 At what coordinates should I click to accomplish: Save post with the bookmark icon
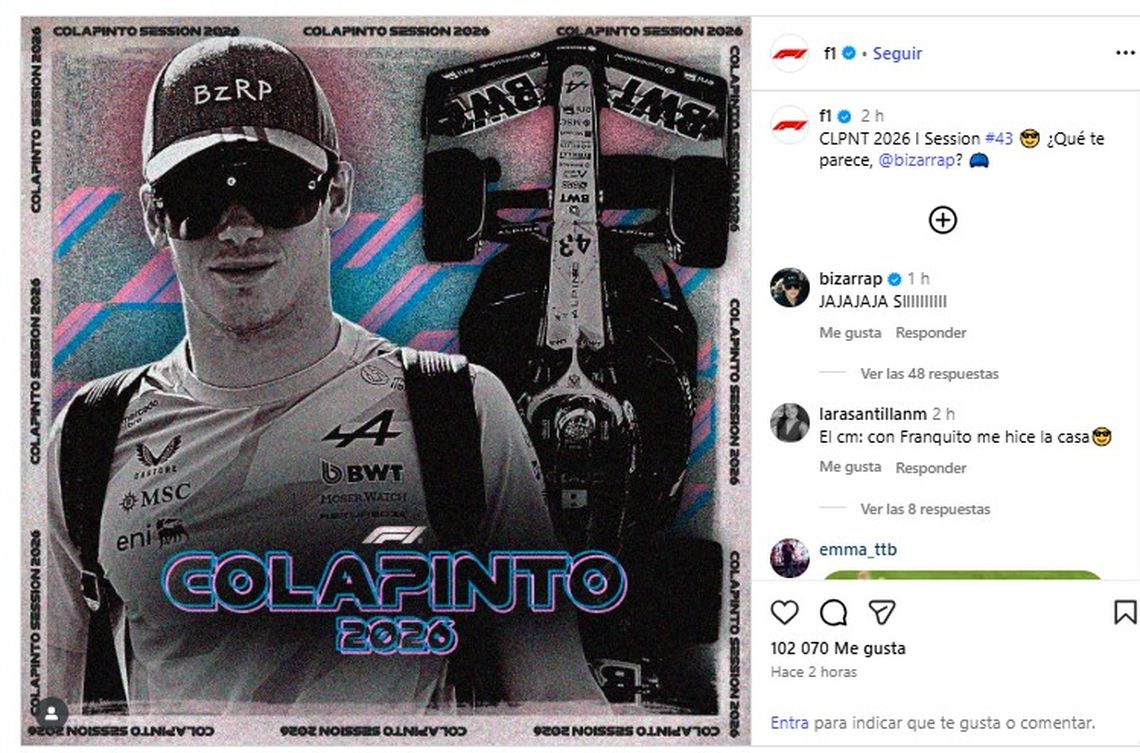tap(1125, 612)
